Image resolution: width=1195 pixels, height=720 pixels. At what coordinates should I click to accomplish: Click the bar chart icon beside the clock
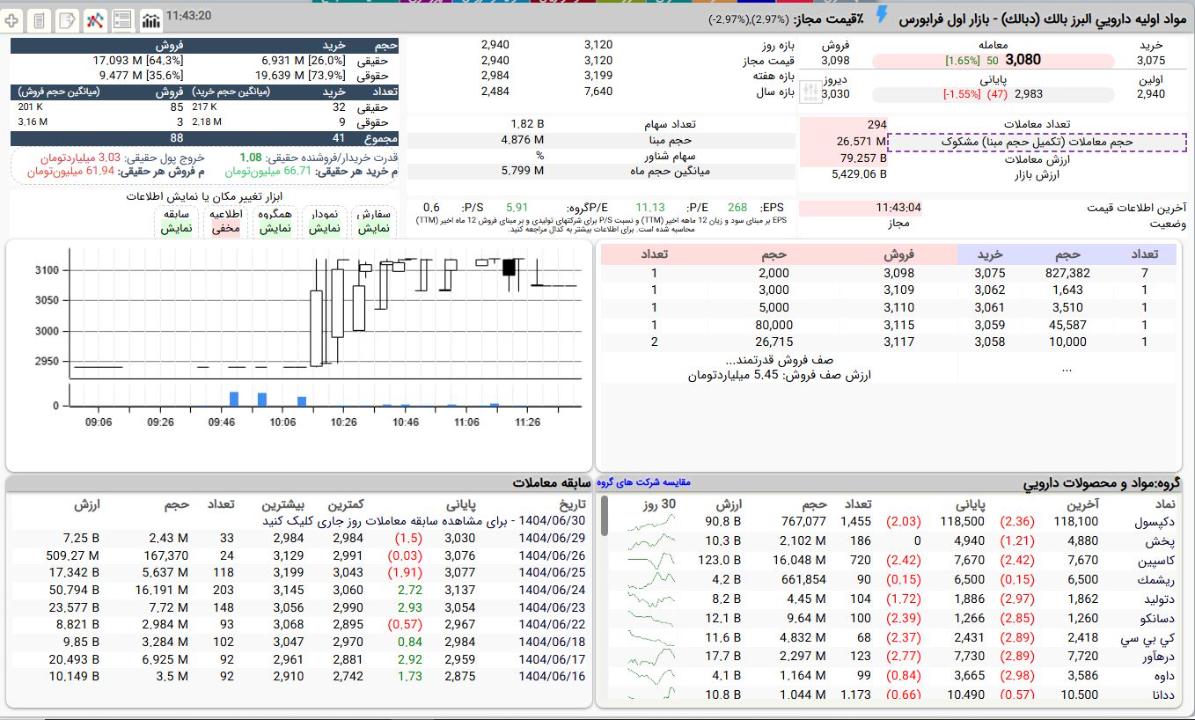(x=150, y=20)
